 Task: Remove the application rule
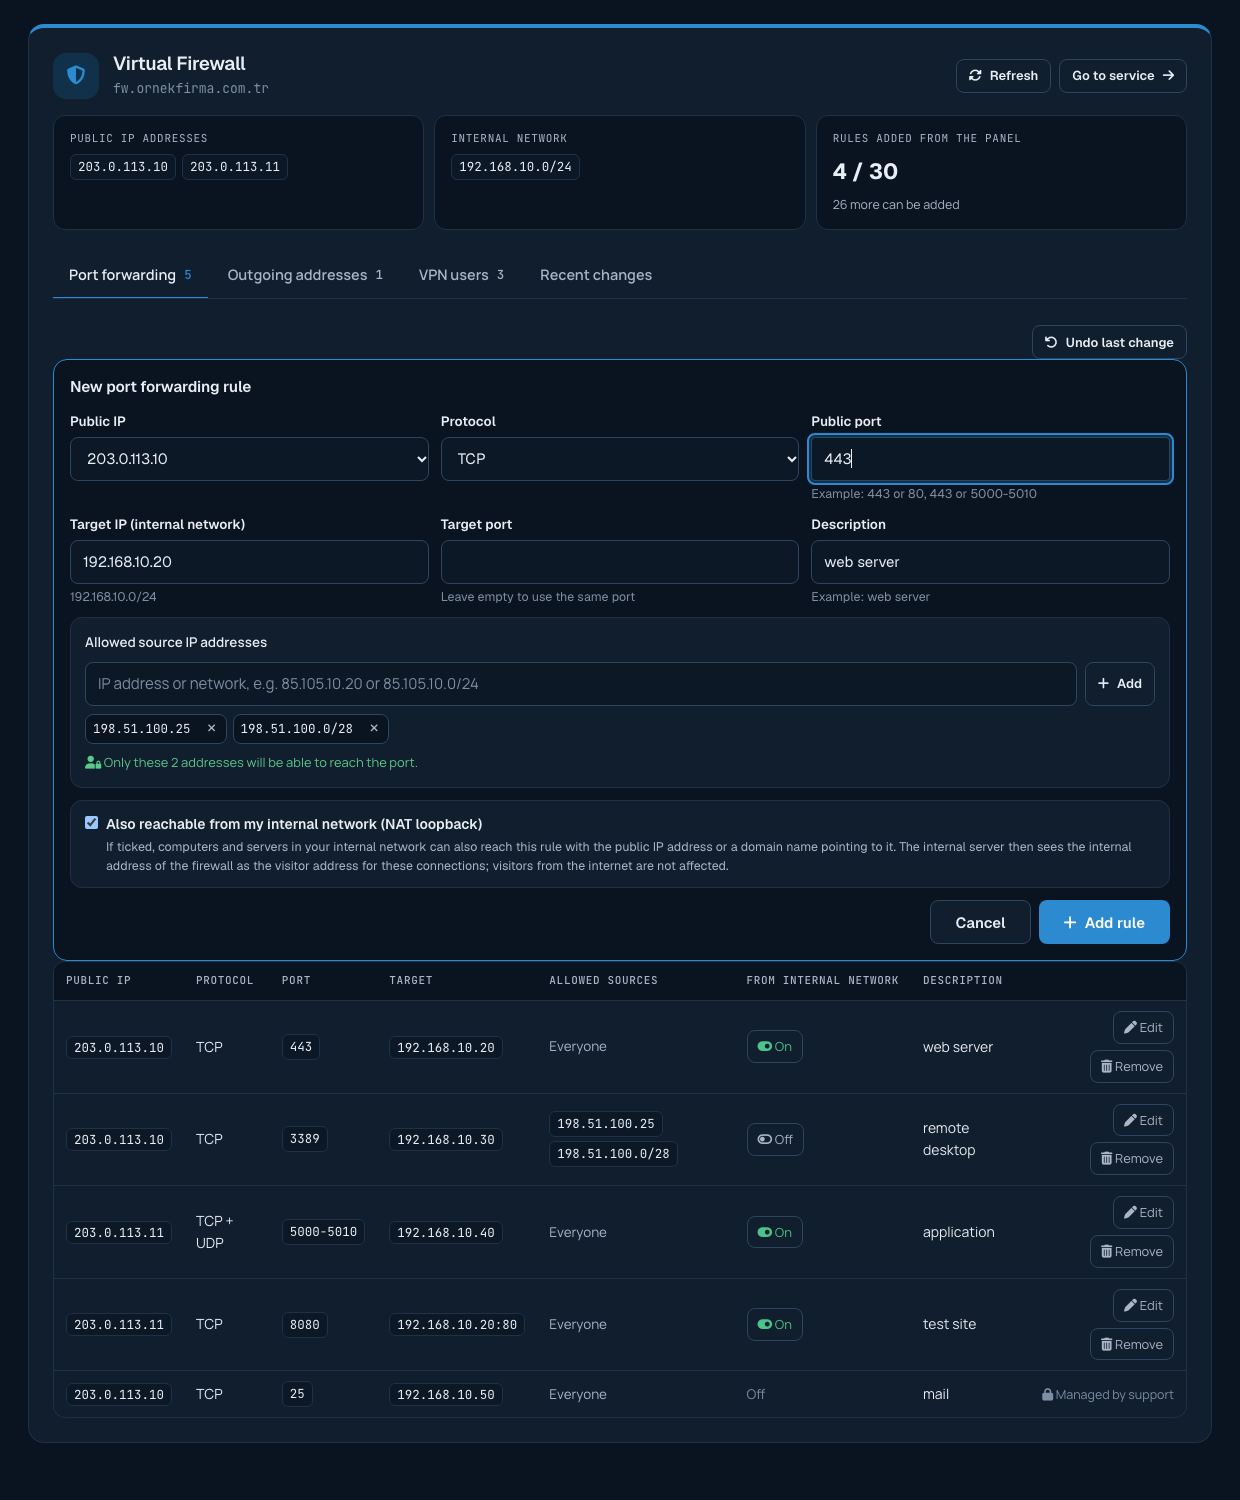(1132, 1252)
